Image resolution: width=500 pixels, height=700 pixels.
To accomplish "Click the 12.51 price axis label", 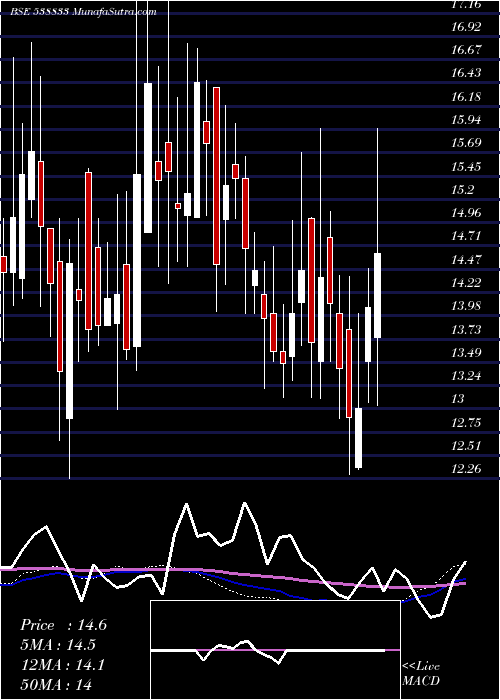I will (x=466, y=446).
